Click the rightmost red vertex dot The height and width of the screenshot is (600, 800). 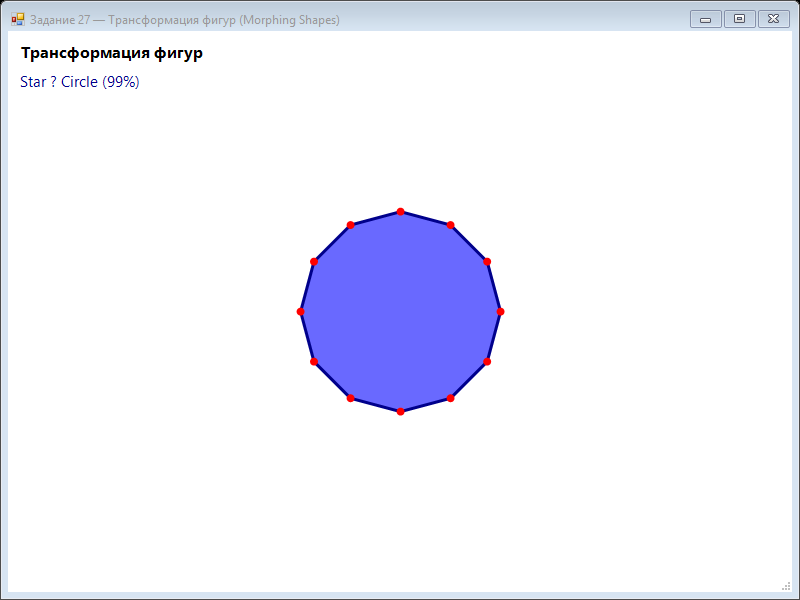point(501,312)
